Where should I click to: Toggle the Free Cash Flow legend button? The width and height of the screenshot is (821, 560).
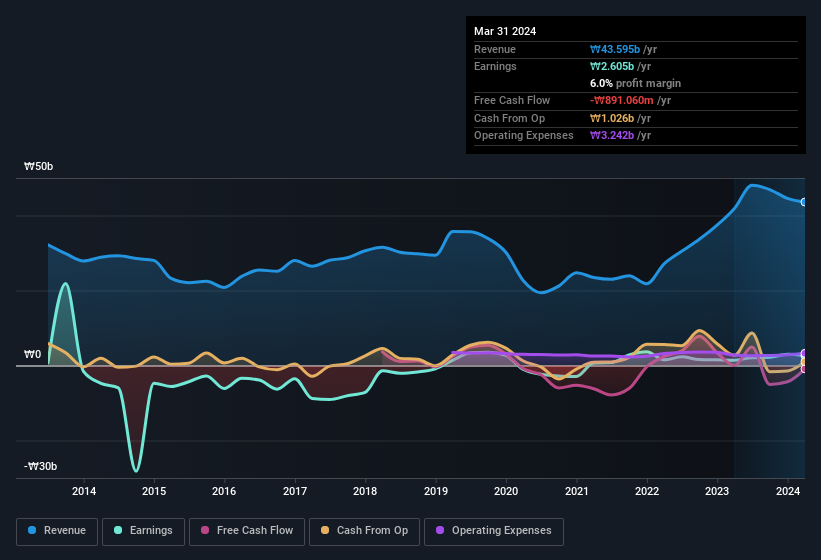(x=247, y=531)
